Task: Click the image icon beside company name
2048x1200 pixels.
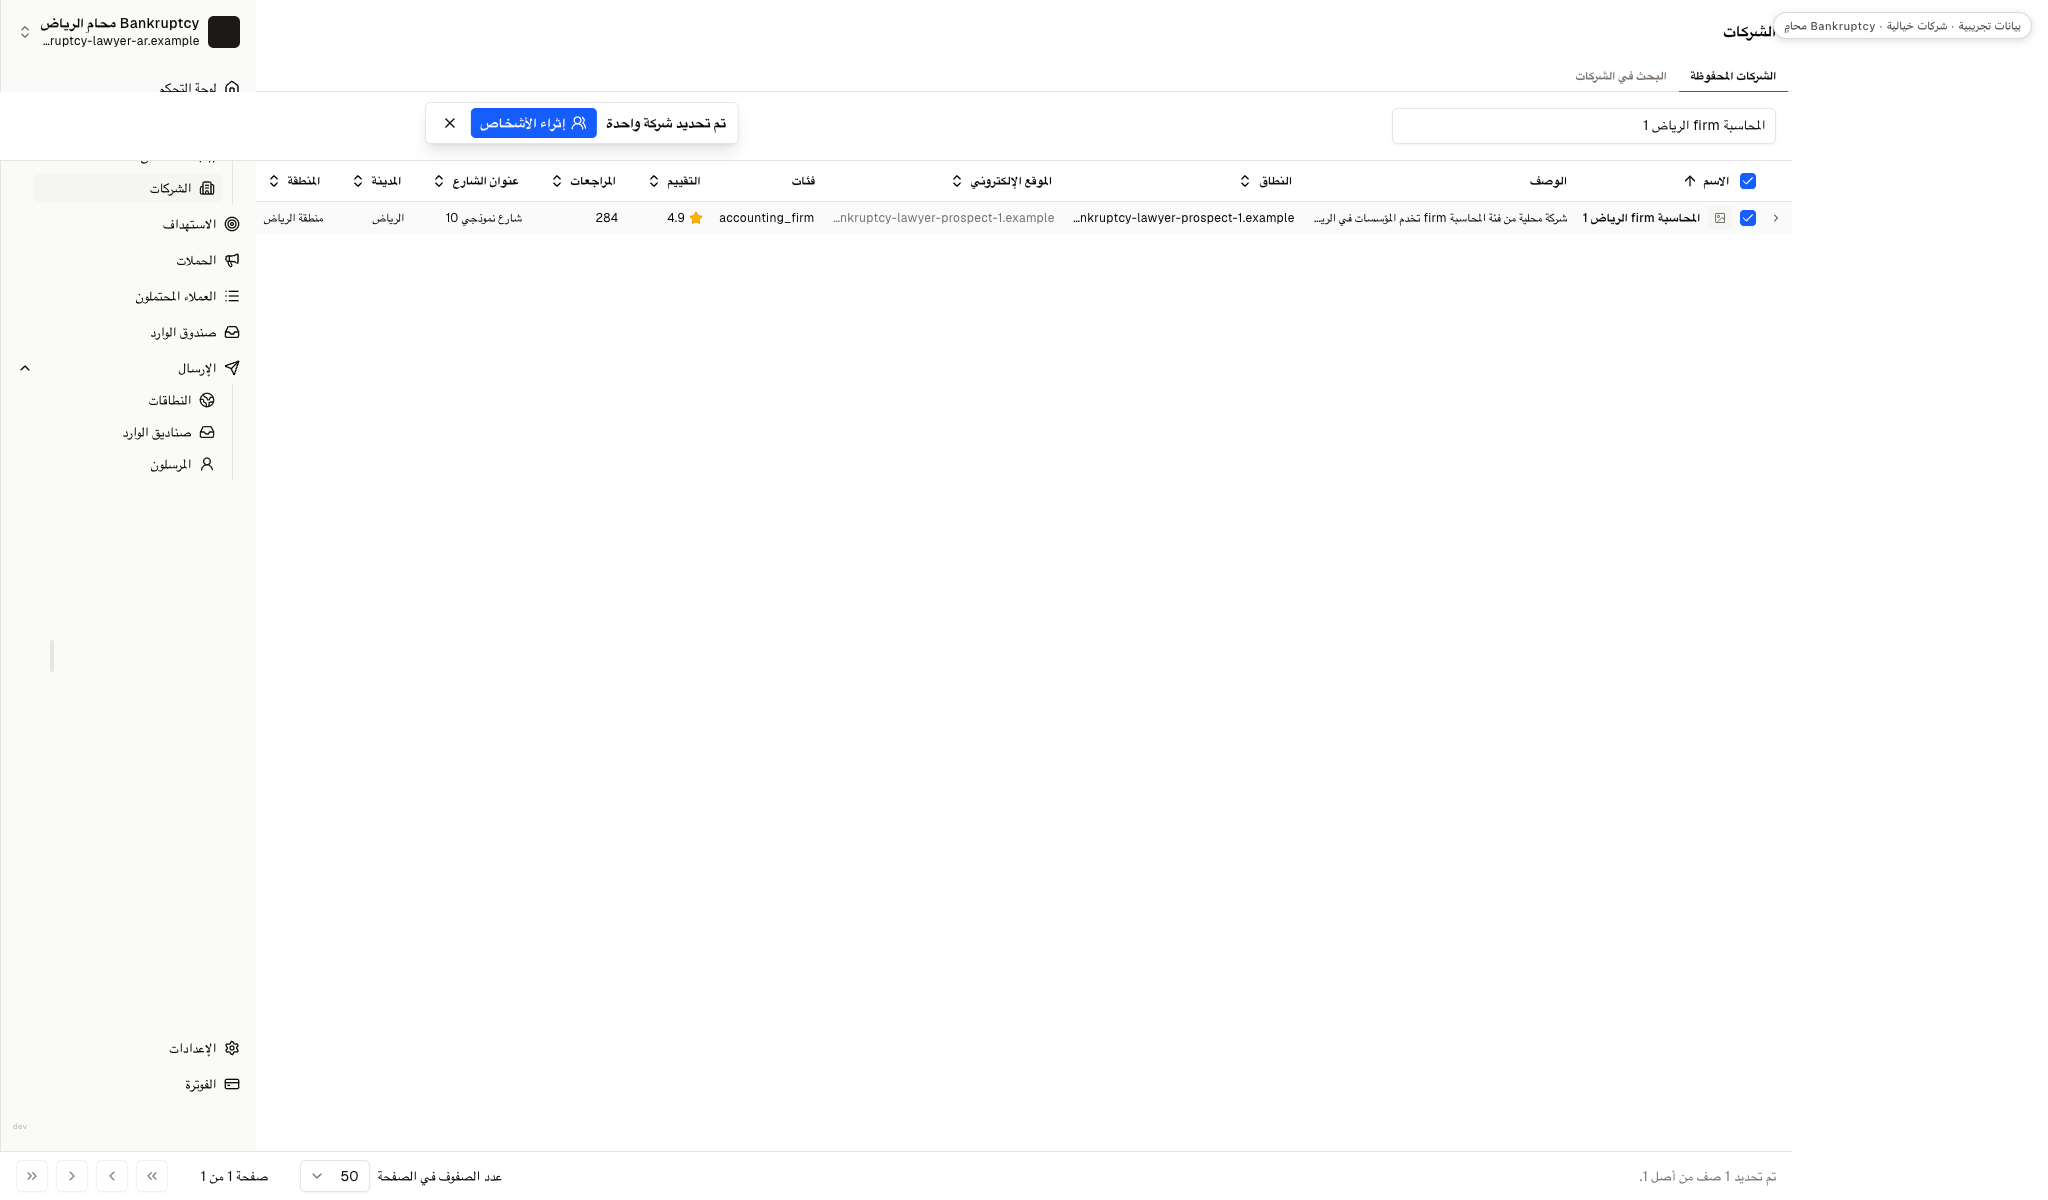Action: 1720,218
